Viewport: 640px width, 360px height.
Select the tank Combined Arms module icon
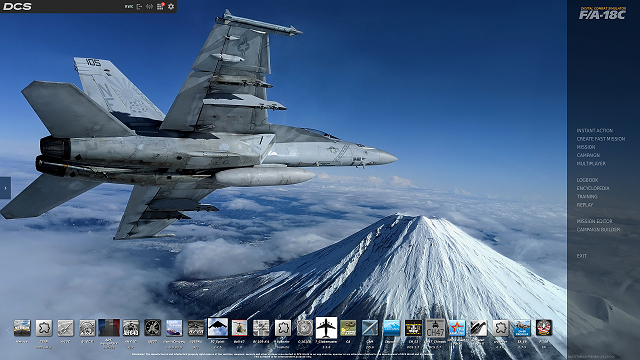pos(348,328)
